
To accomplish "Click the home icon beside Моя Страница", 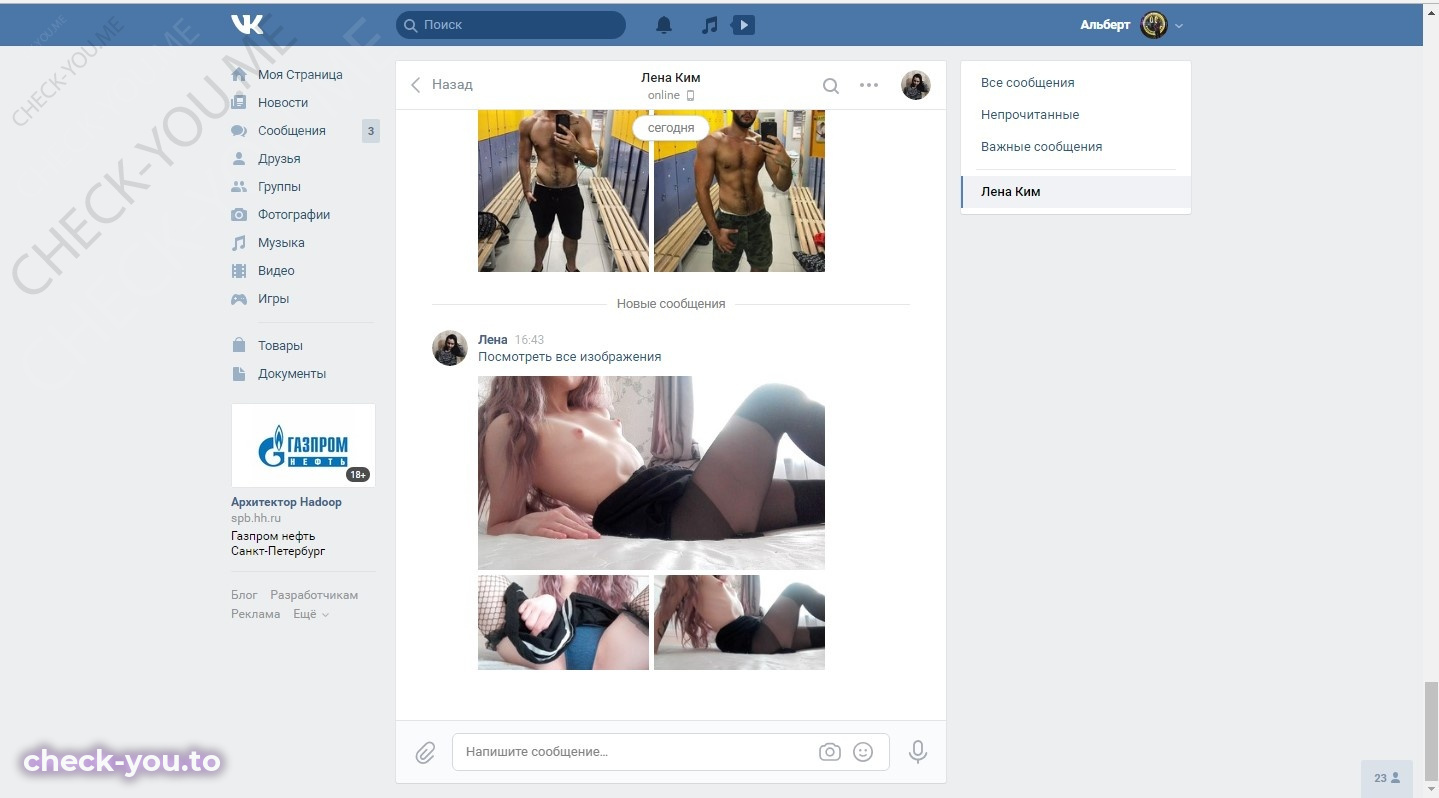I will [239, 75].
